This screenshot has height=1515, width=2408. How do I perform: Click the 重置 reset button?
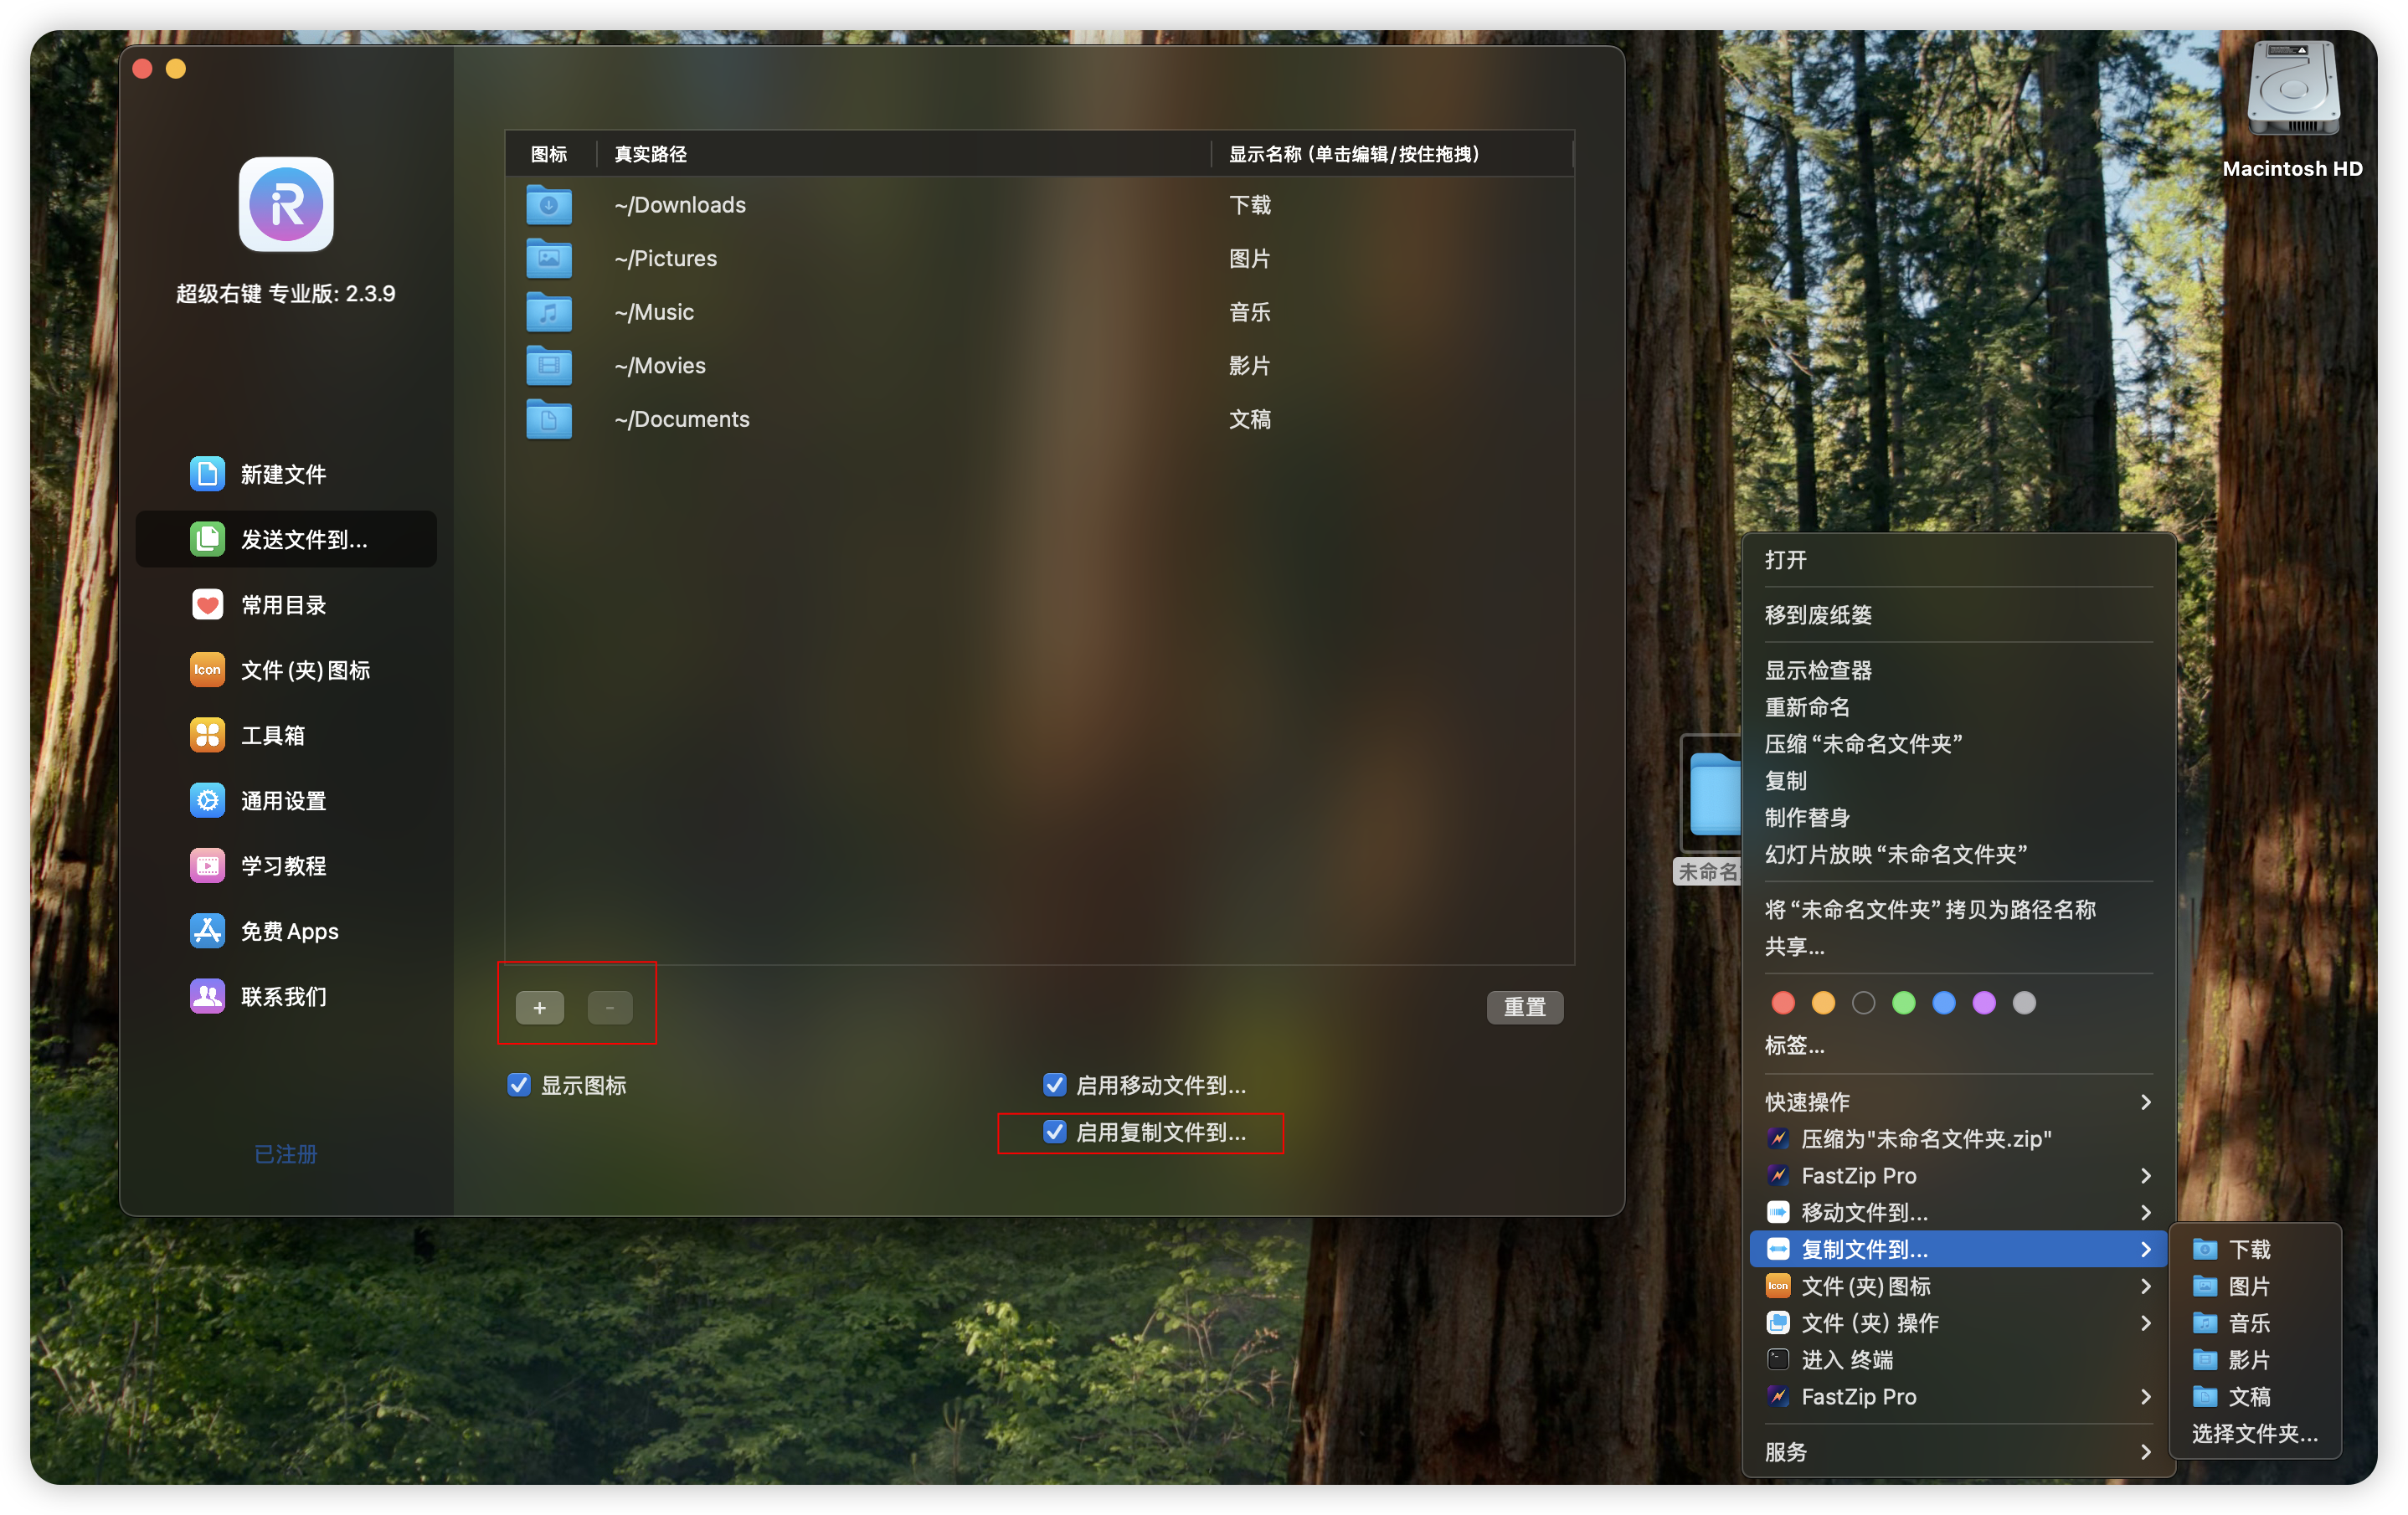[x=1524, y=1007]
